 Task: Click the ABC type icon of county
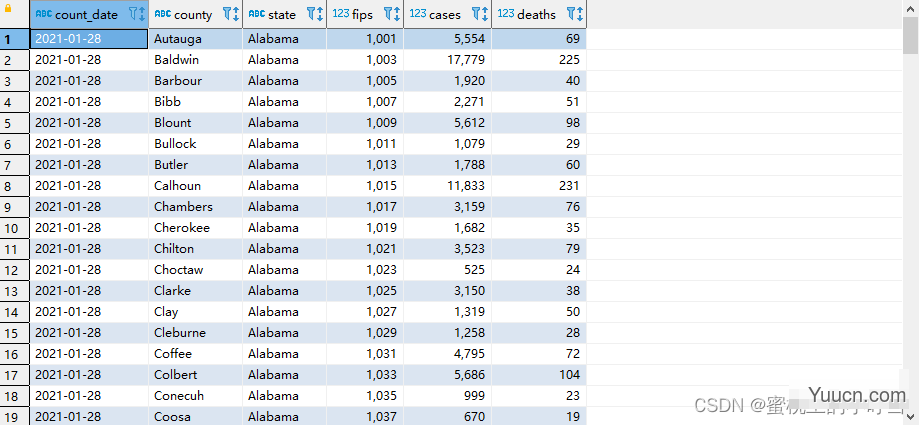162,14
